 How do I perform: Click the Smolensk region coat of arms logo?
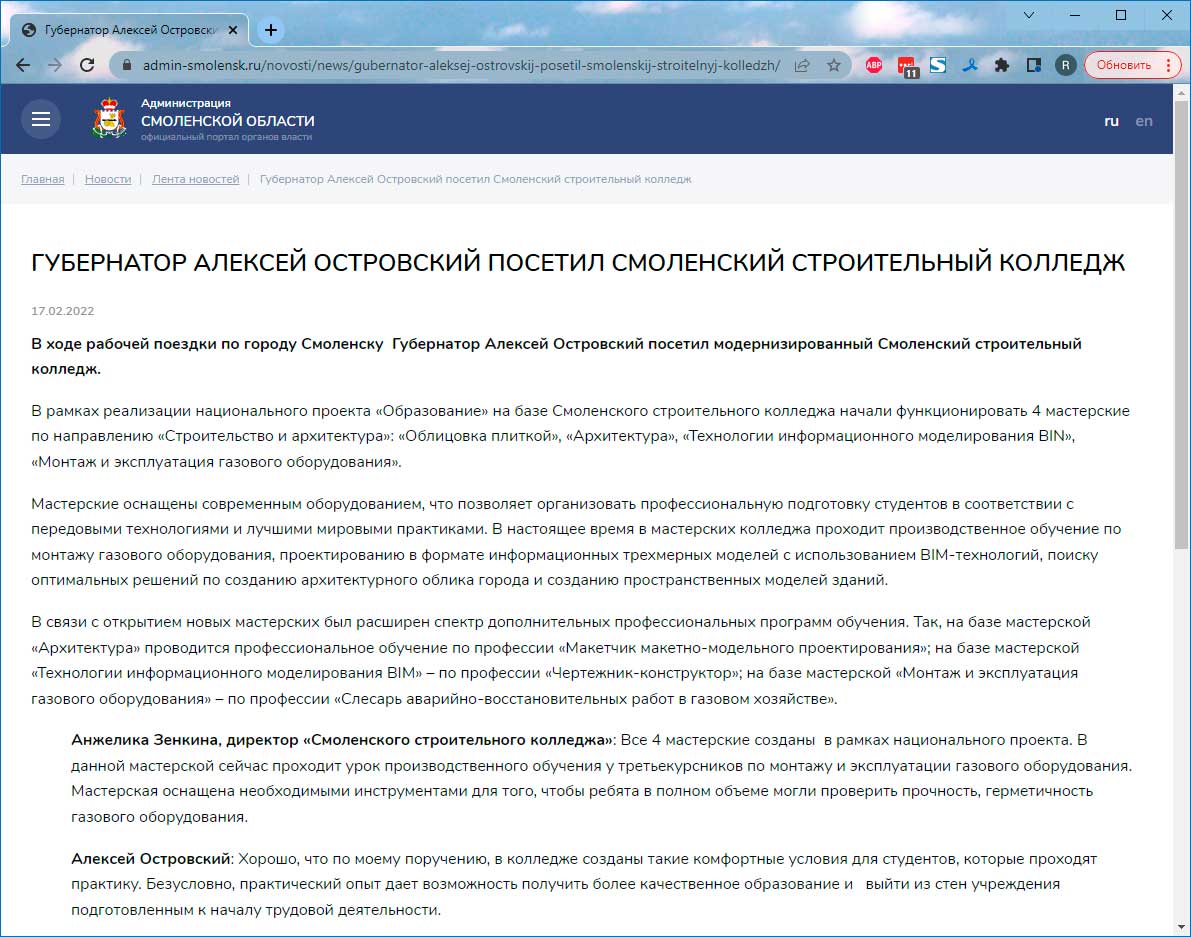click(x=109, y=119)
